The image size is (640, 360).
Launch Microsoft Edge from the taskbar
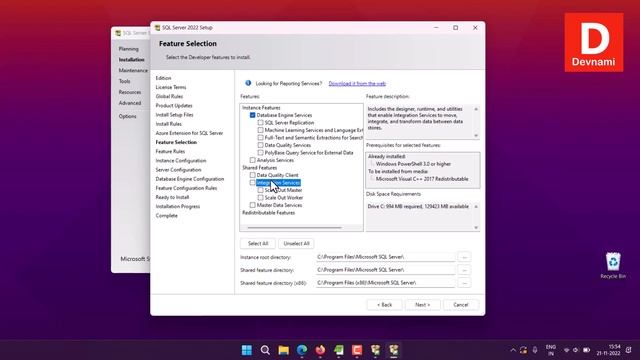click(302, 350)
